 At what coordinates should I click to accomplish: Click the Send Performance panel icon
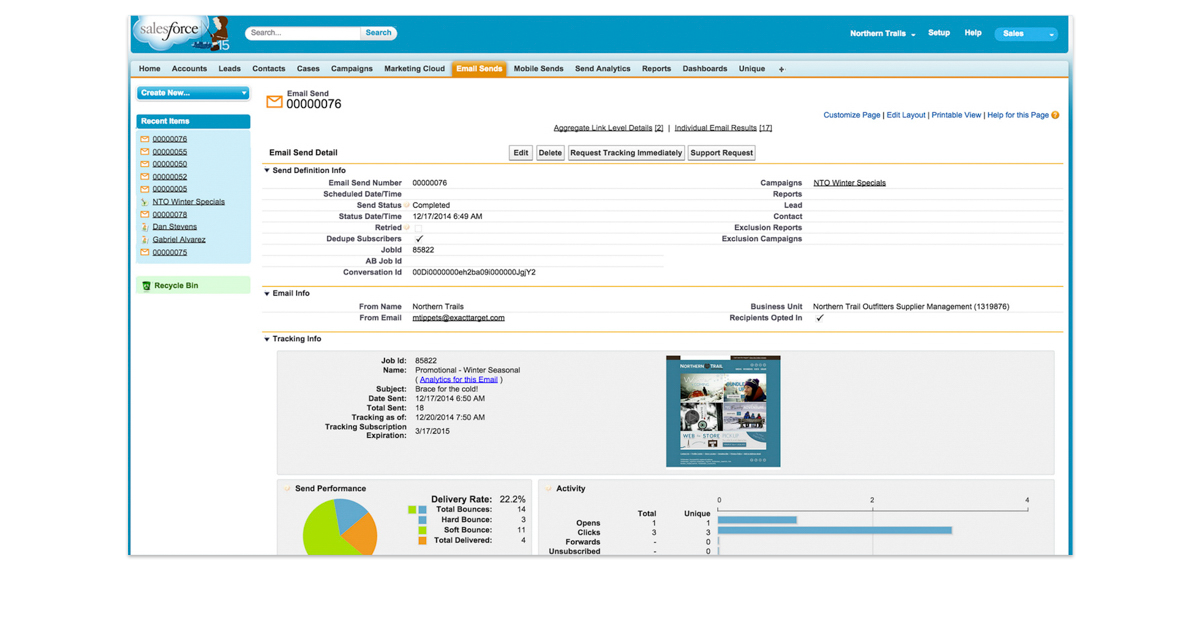287,489
